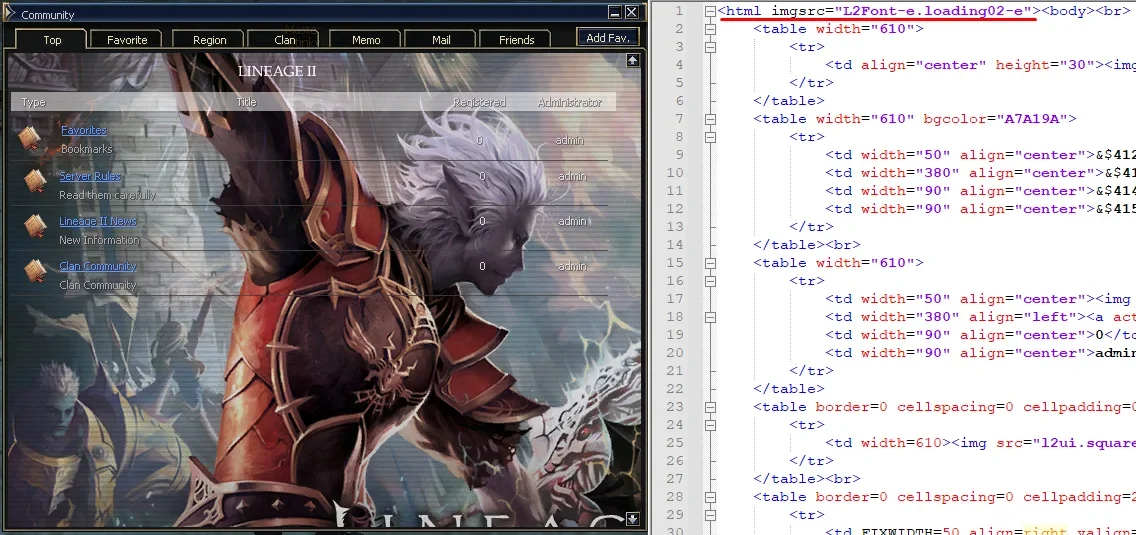Switch to the Clan tab
This screenshot has width=1136, height=535.
coord(285,40)
